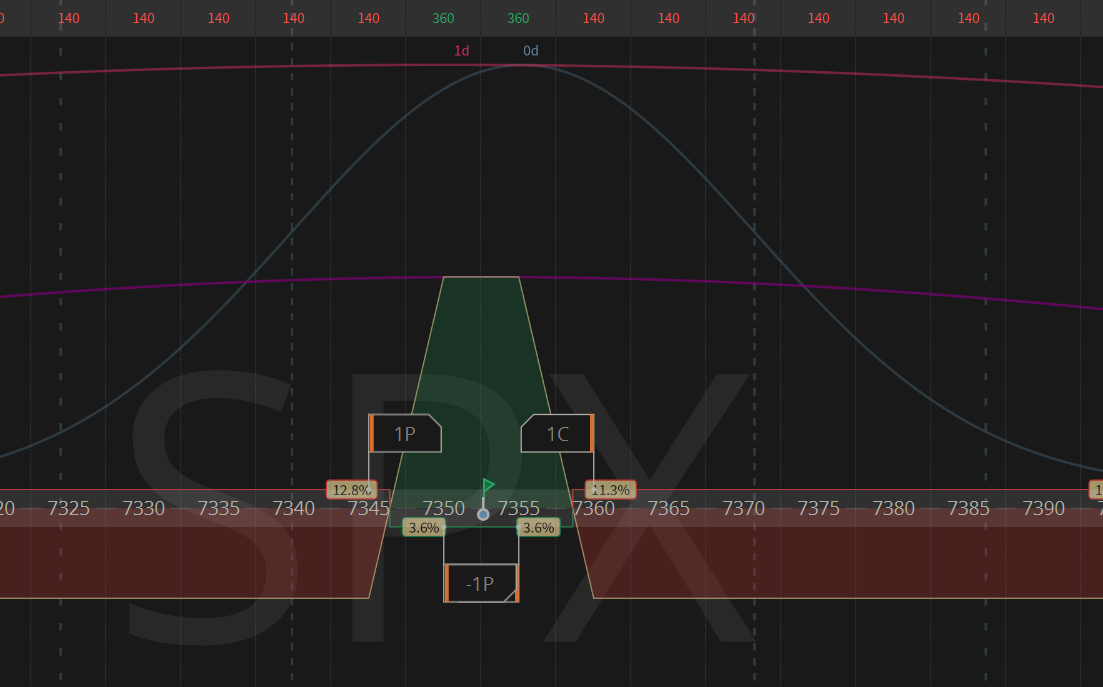Click the 7385 strike on the price axis
This screenshot has width=1103, height=687.
click(969, 508)
